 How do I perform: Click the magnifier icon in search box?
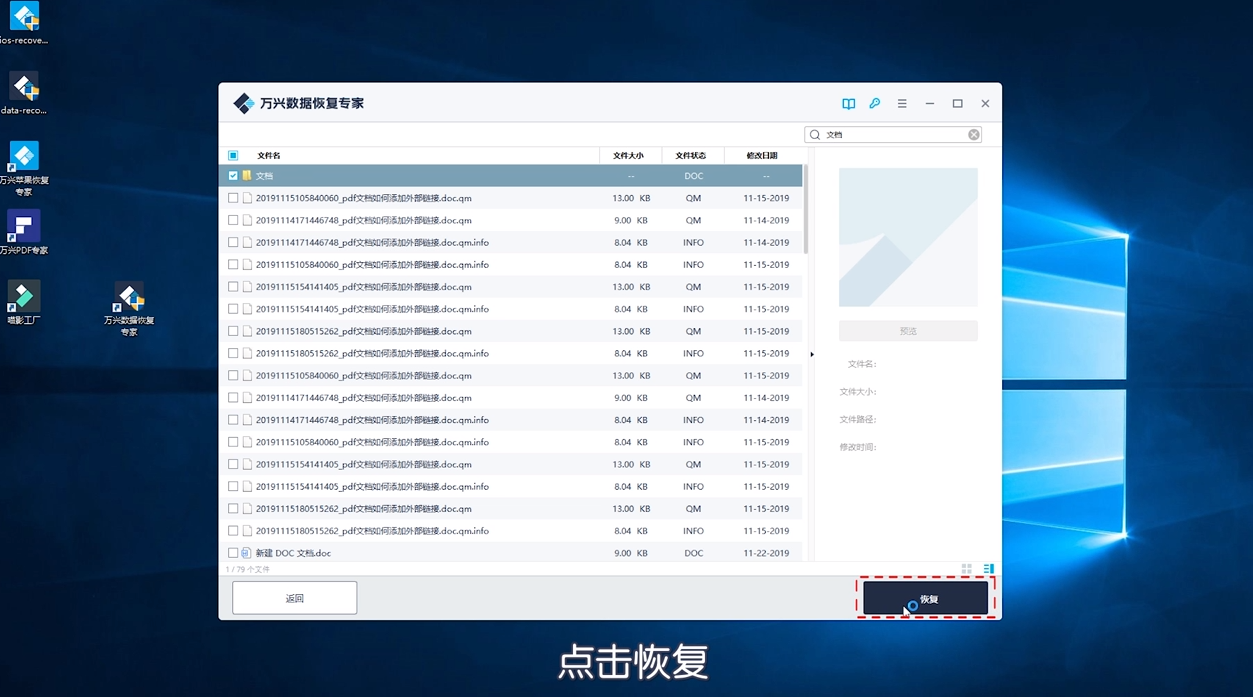click(x=815, y=135)
